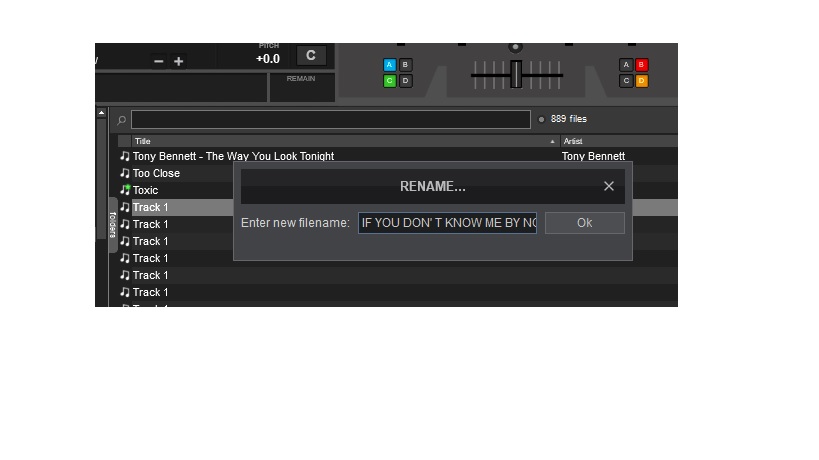Click the orange D pad on the right deck
Image resolution: width=819 pixels, height=460 pixels.
tap(641, 81)
